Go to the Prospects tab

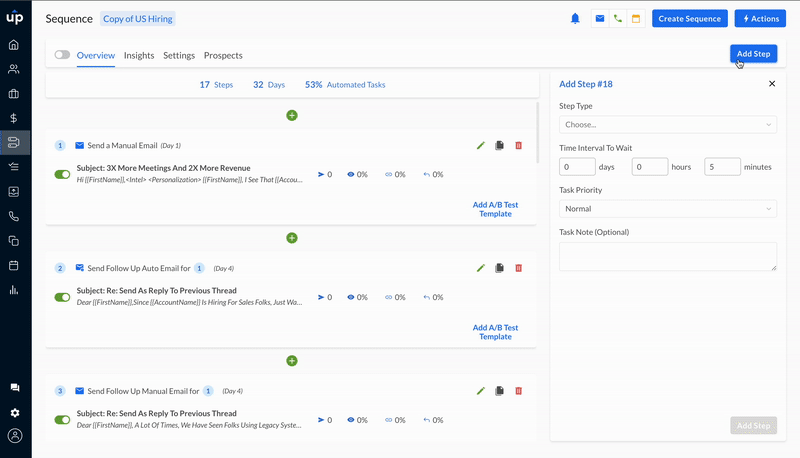pyautogui.click(x=223, y=56)
